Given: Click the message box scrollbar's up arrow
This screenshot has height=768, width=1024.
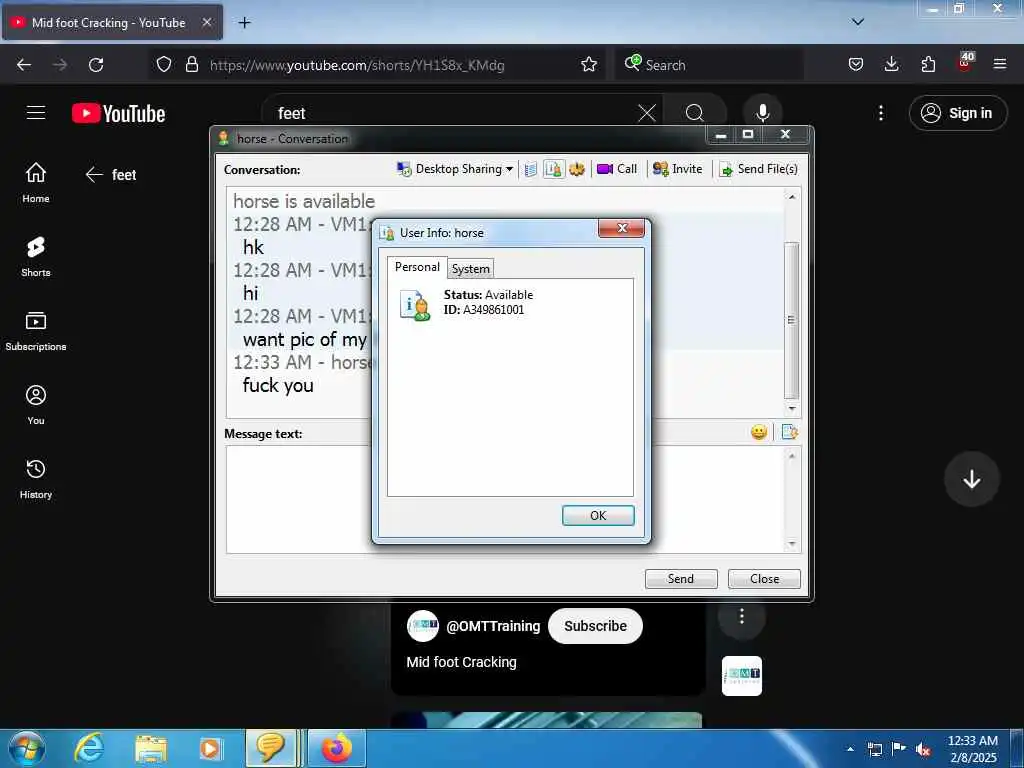Looking at the screenshot, I should [792, 456].
